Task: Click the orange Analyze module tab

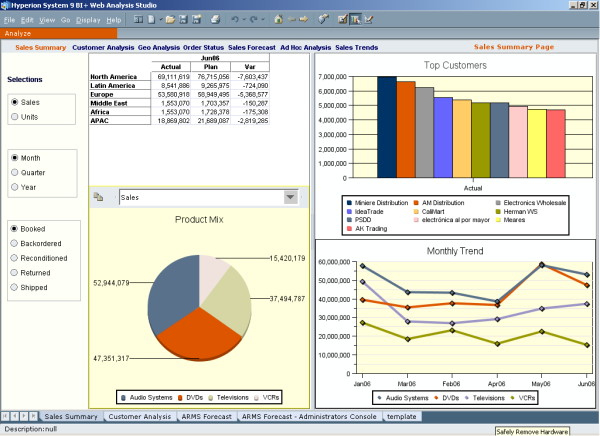Action: [x=59, y=33]
